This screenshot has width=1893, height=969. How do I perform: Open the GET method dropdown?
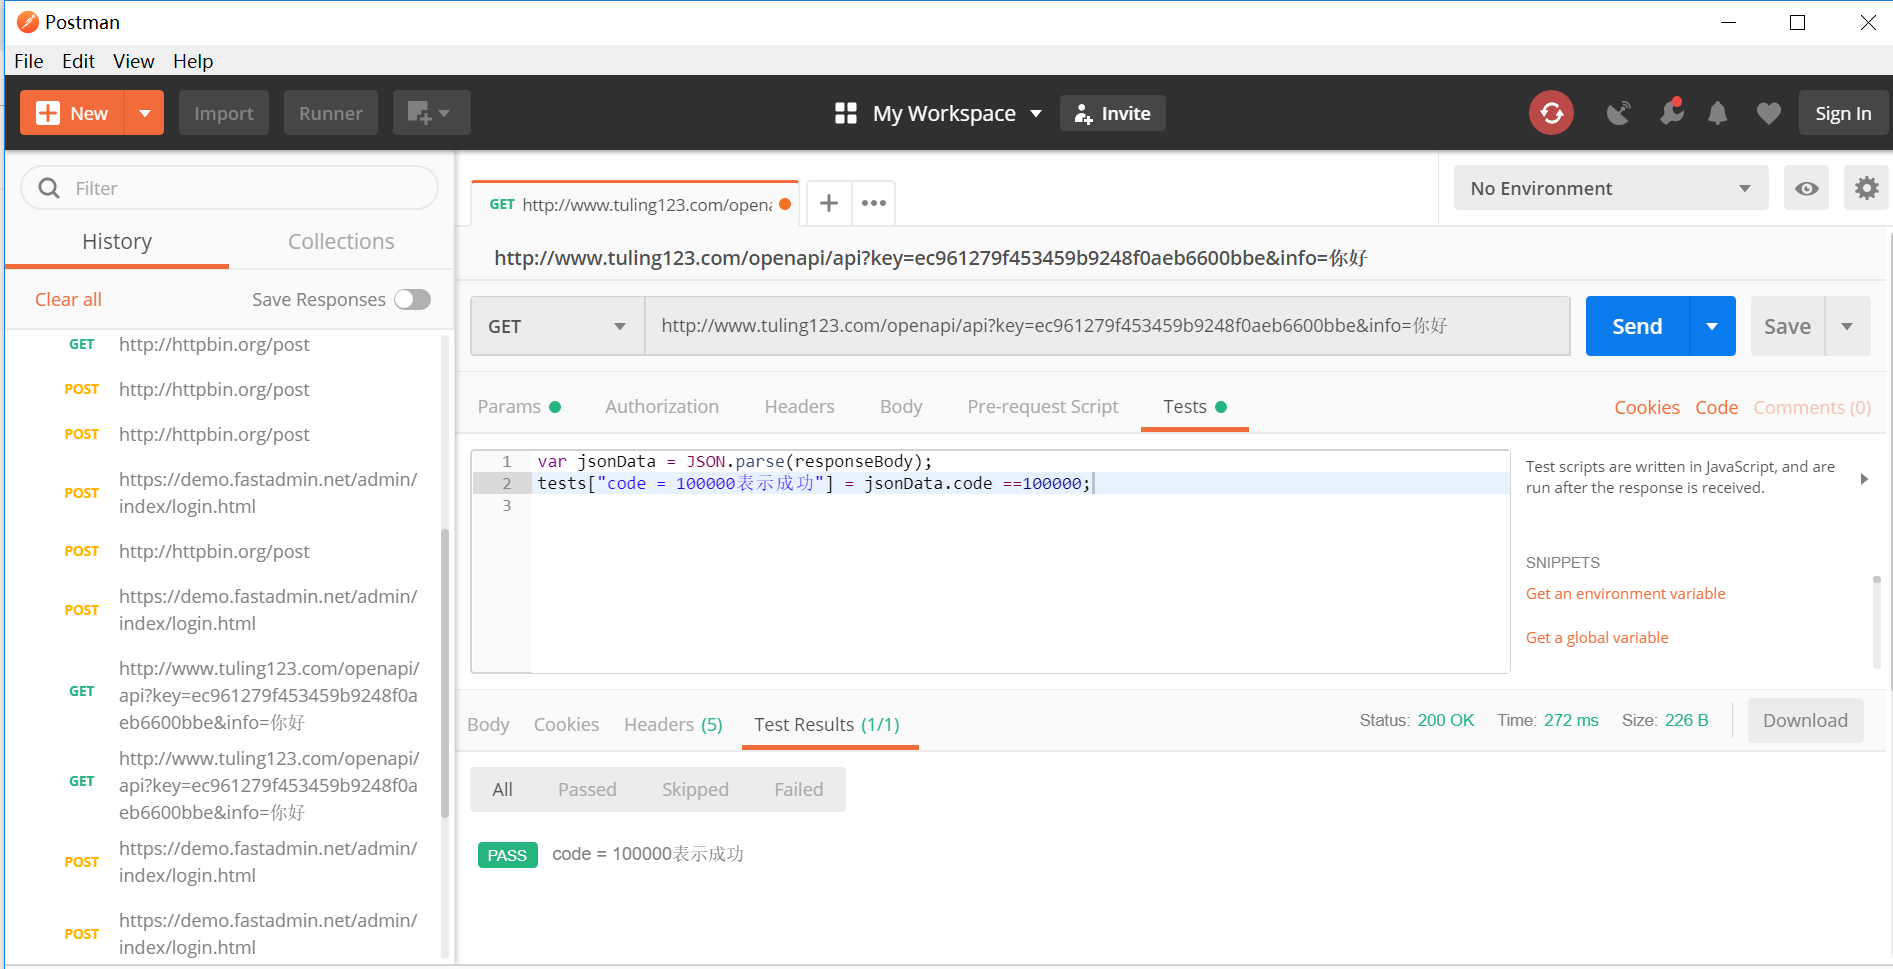pyautogui.click(x=557, y=327)
